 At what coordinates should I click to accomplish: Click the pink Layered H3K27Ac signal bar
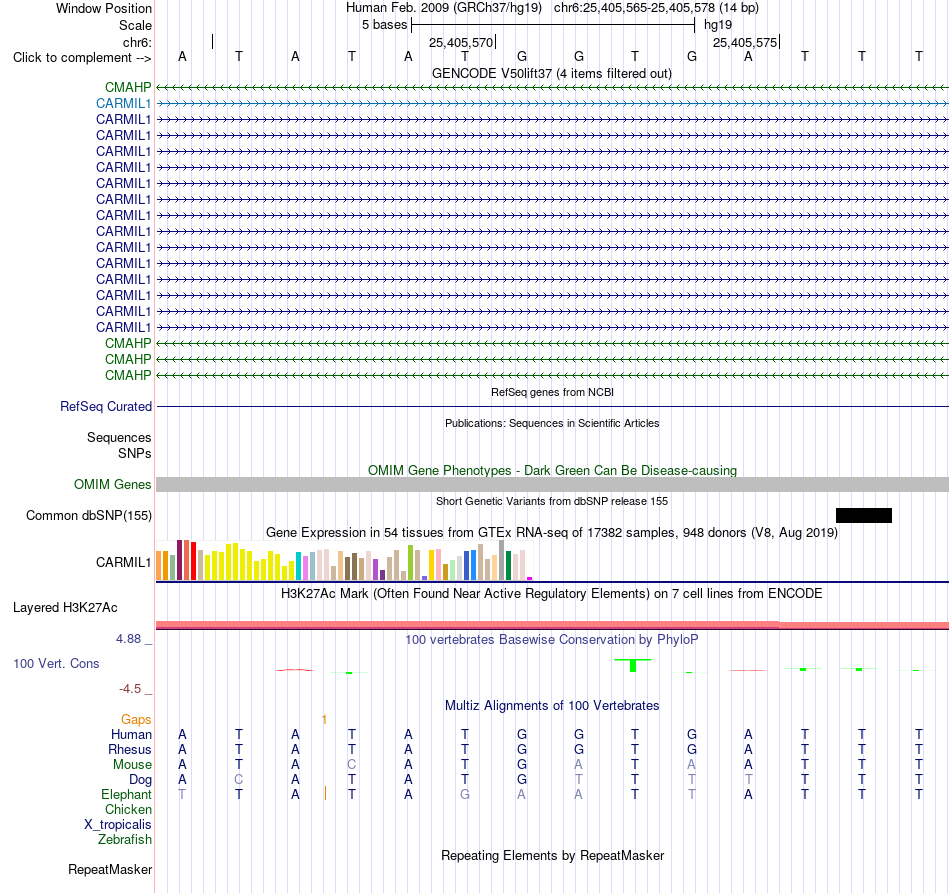tap(552, 625)
